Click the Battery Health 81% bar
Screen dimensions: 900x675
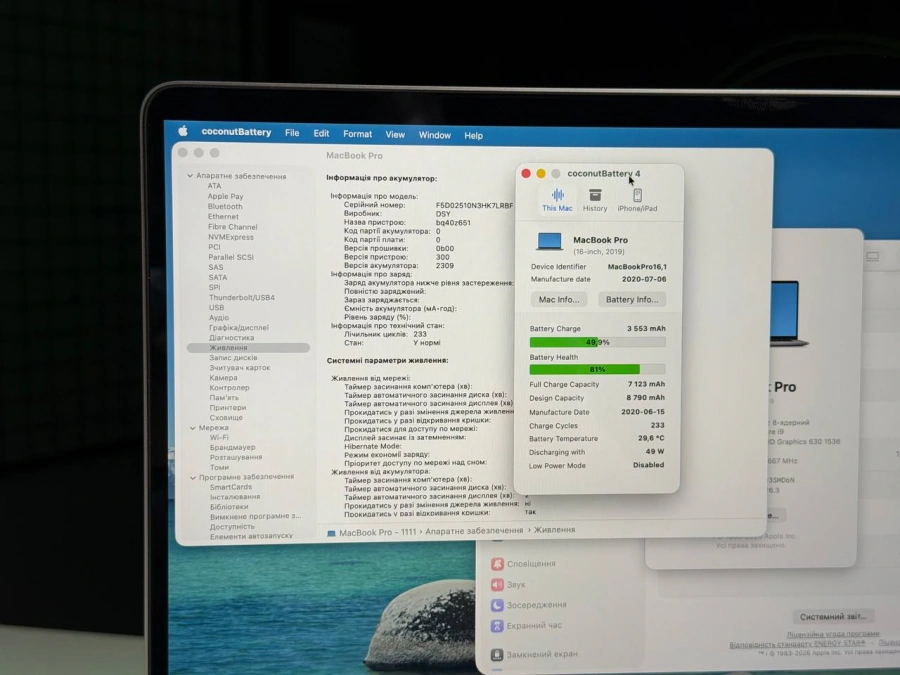tap(597, 369)
